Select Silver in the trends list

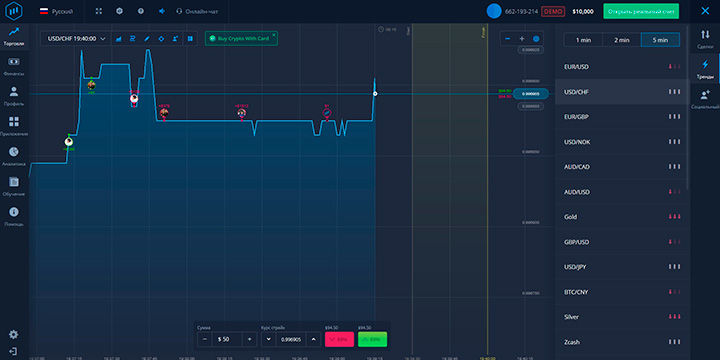pos(622,317)
